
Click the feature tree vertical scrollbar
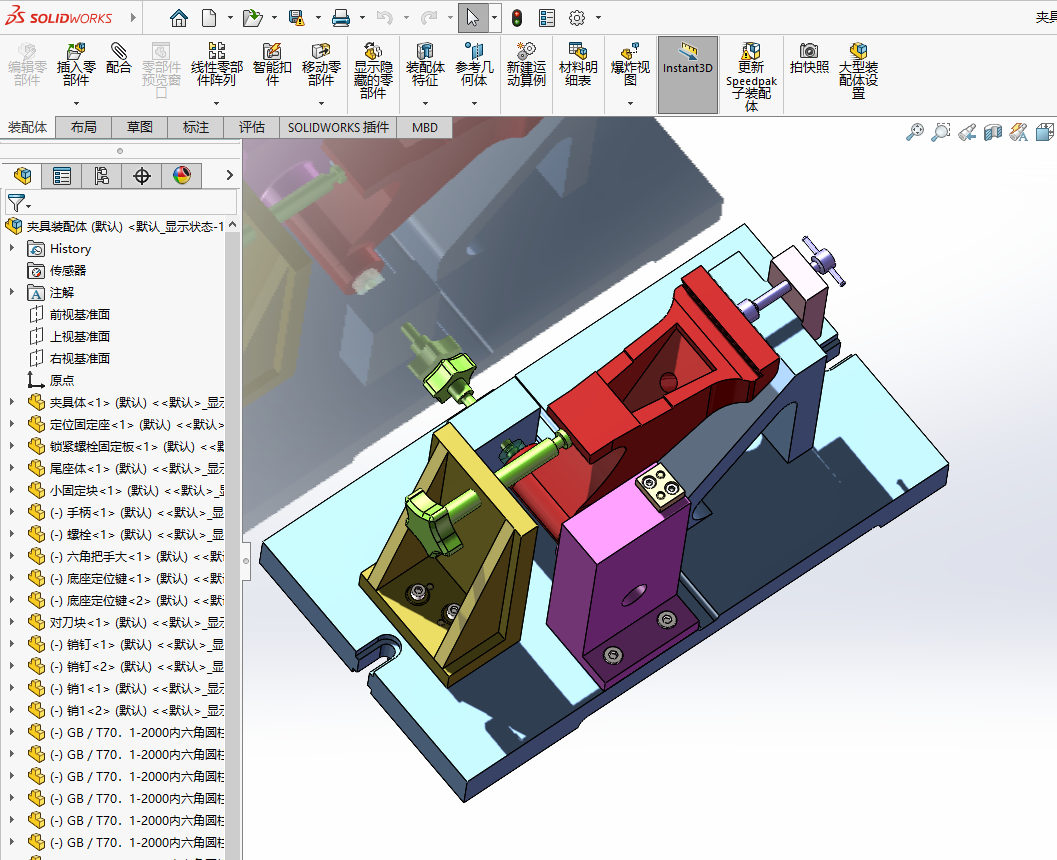point(233,539)
